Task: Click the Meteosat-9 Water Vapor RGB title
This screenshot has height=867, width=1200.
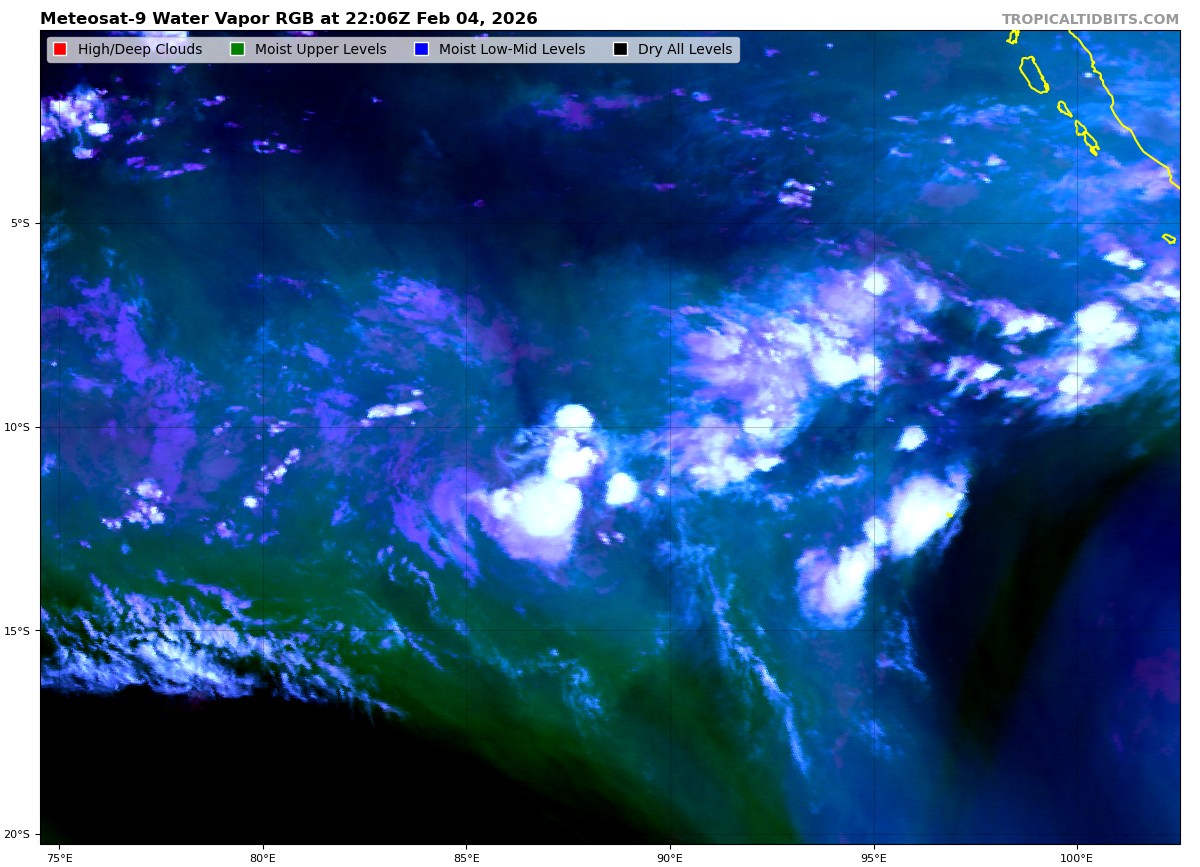Action: pyautogui.click(x=288, y=19)
